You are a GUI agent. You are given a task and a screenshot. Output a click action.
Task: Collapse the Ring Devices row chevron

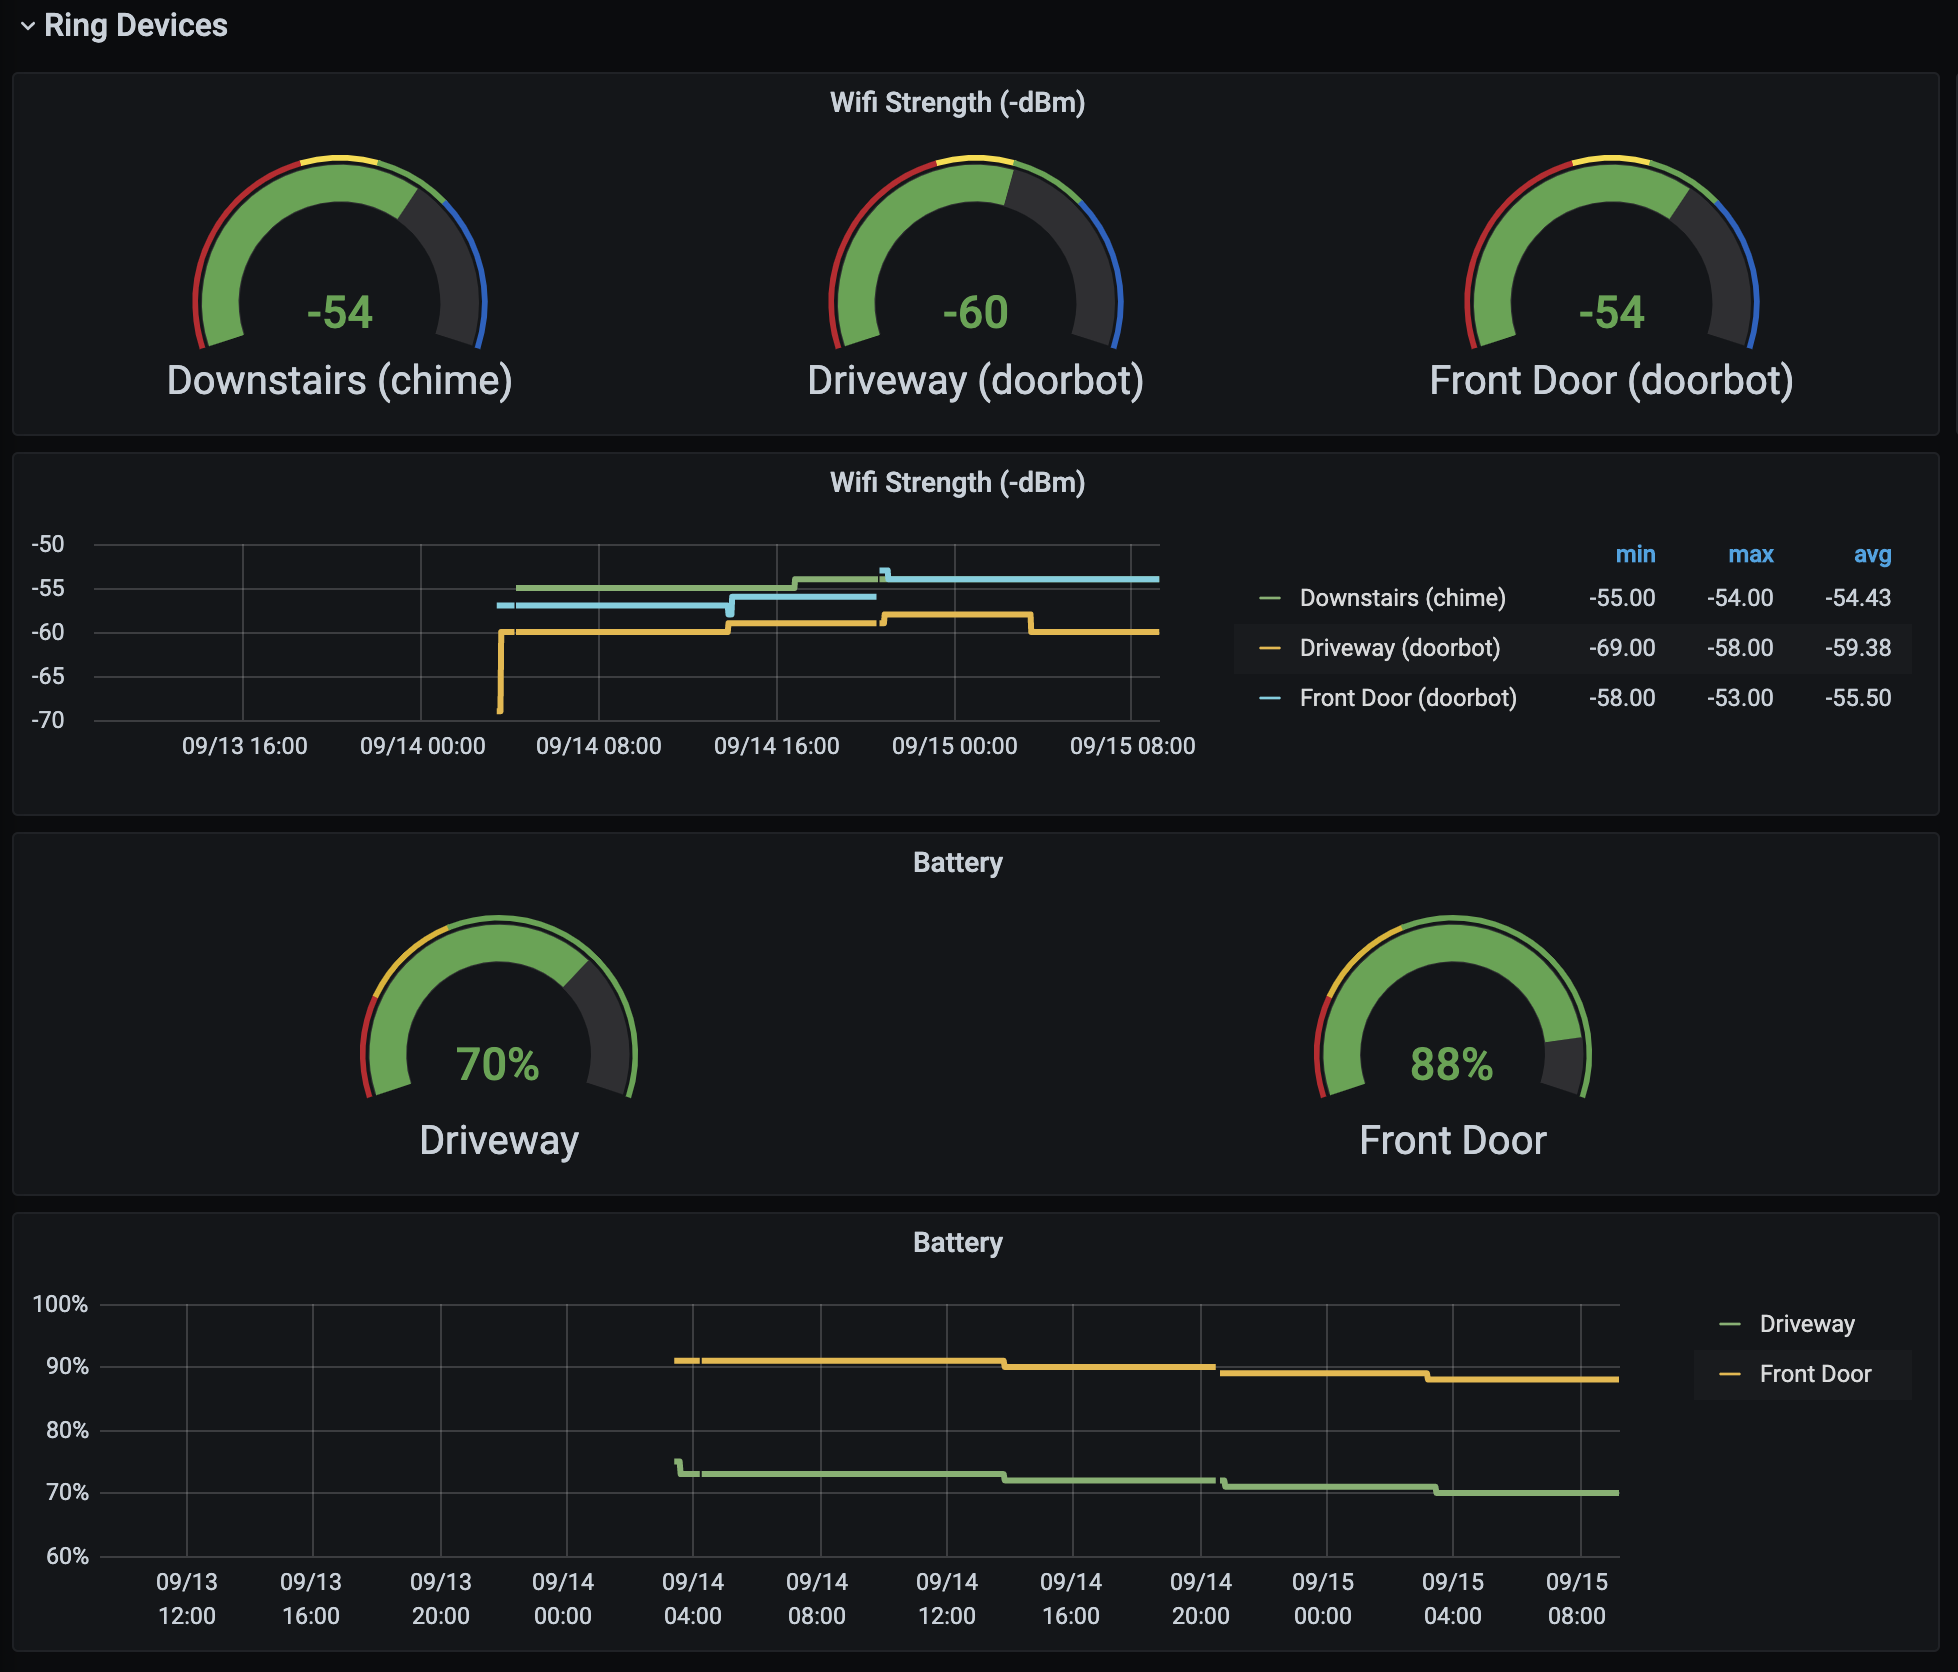(28, 26)
